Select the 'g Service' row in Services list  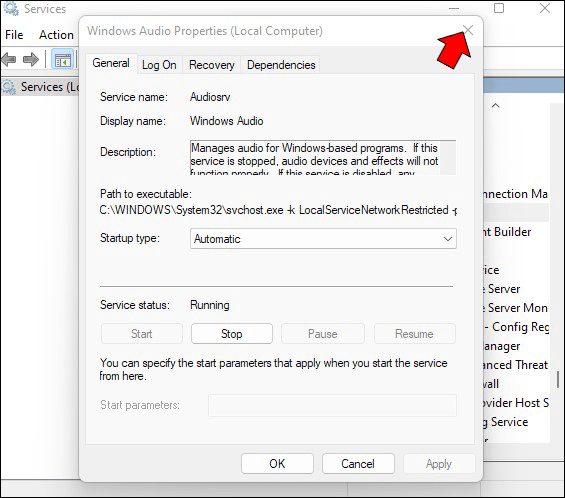click(516, 422)
